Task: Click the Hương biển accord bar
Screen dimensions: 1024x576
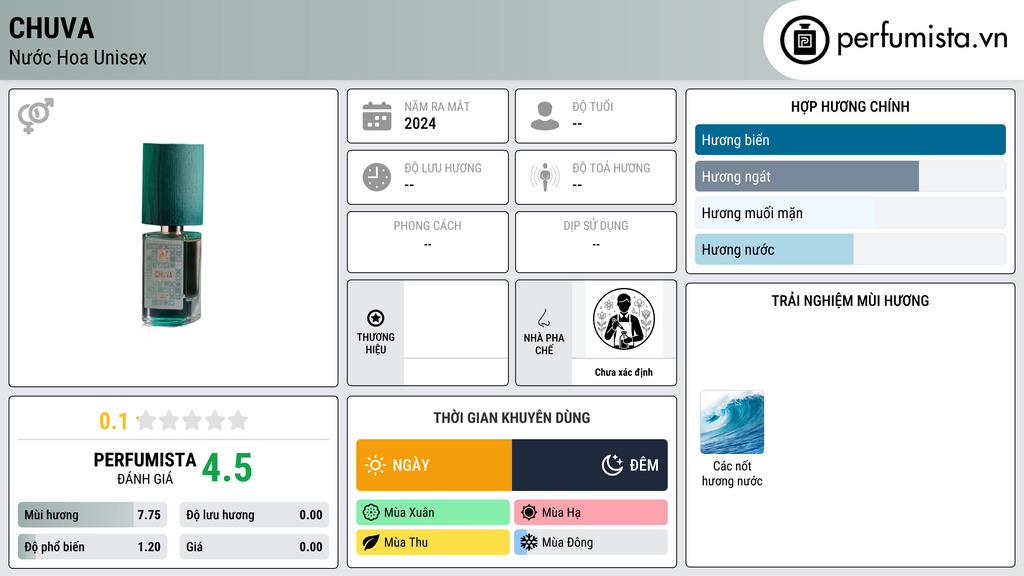Action: click(x=850, y=140)
